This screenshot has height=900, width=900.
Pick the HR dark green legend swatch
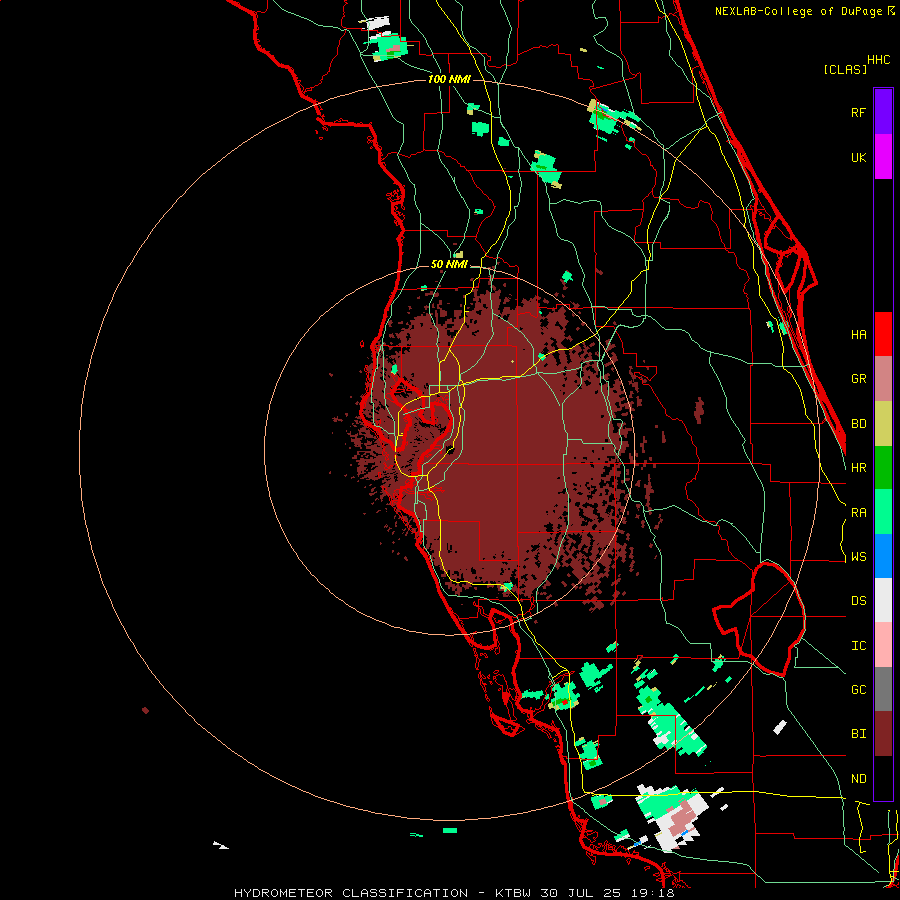click(883, 468)
